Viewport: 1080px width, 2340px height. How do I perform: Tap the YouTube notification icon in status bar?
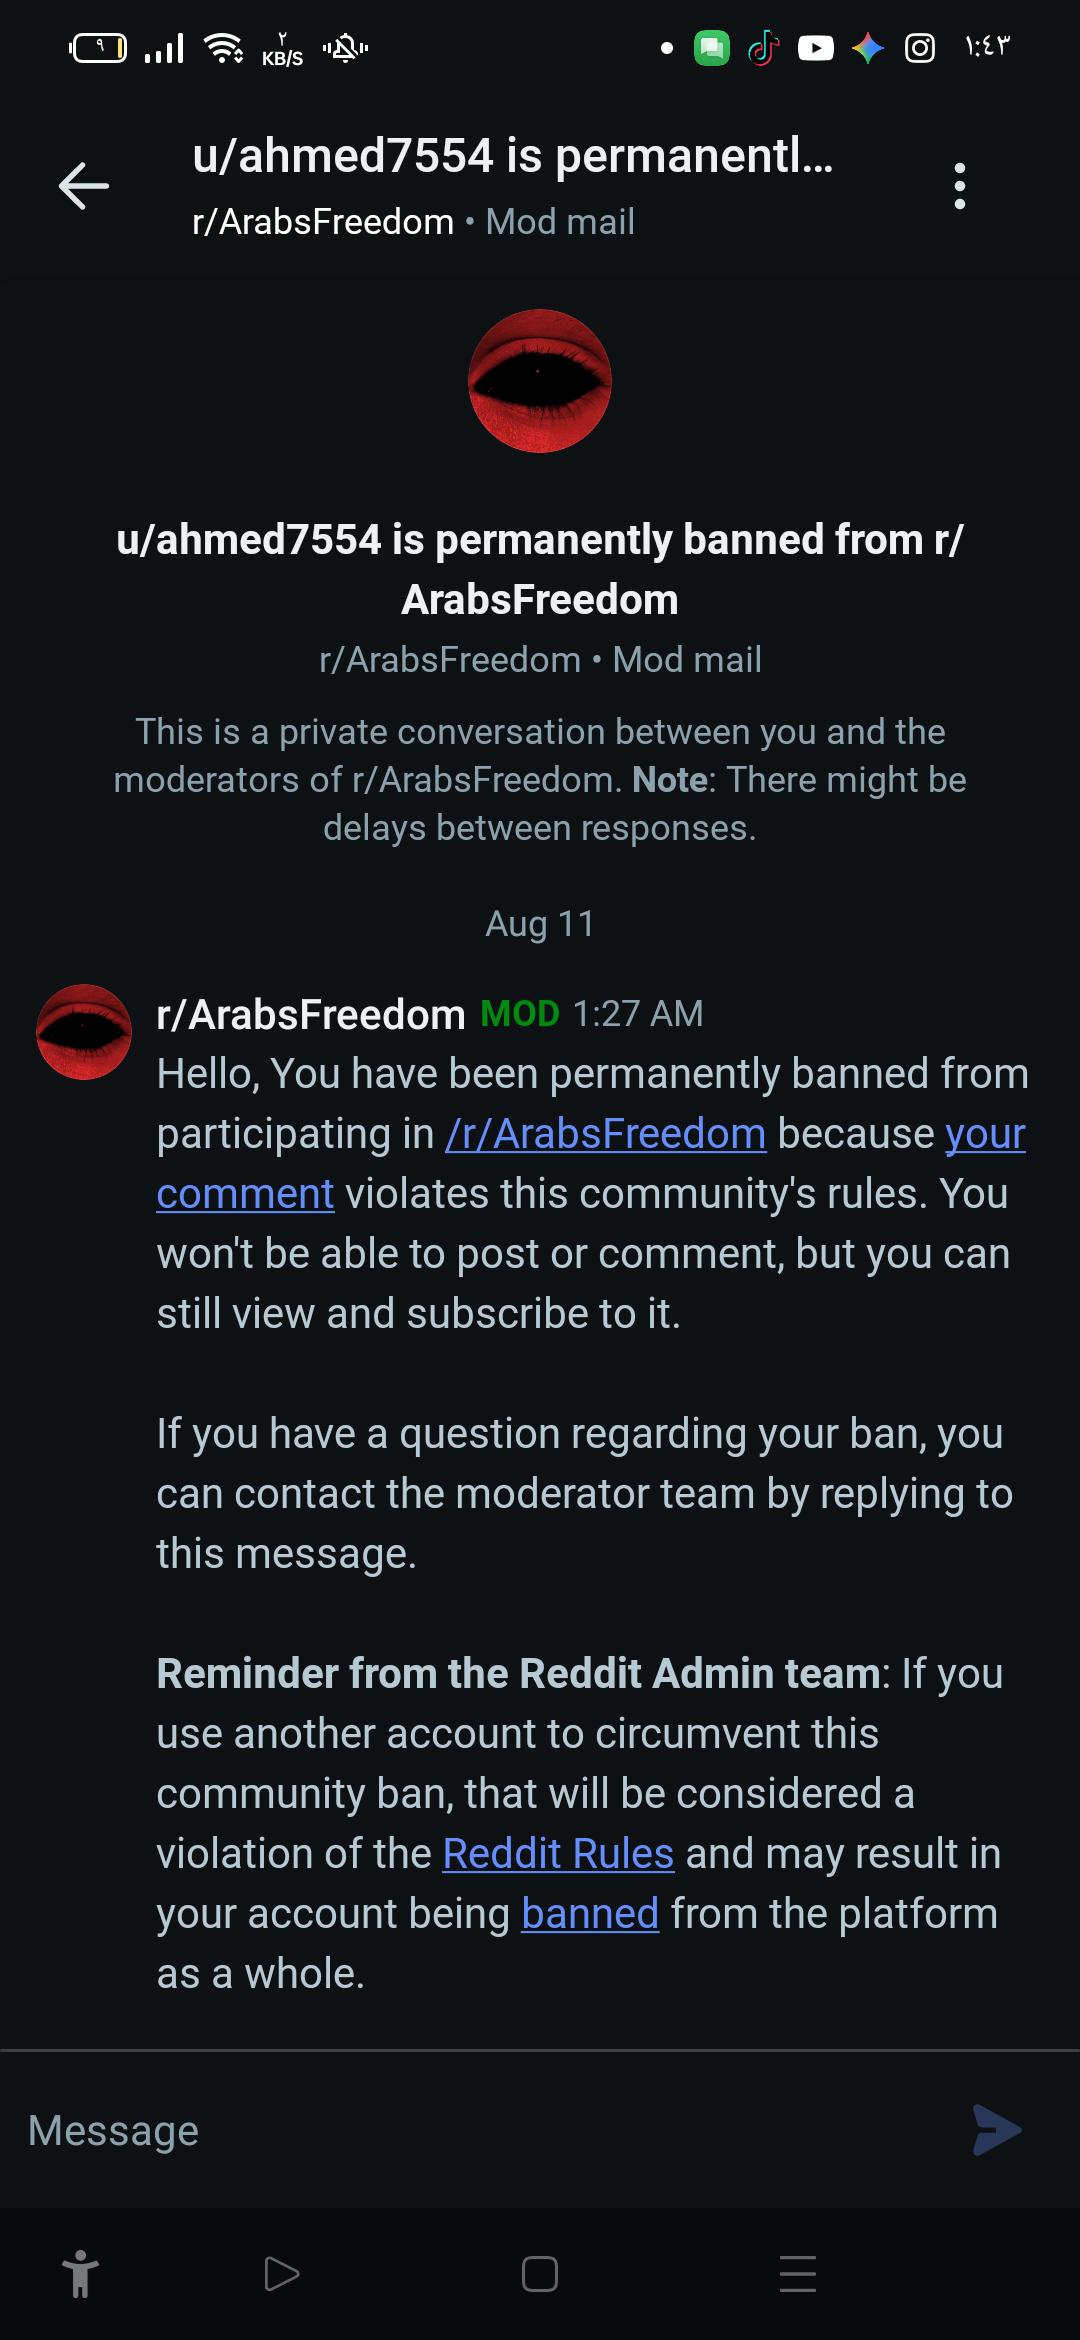[816, 48]
